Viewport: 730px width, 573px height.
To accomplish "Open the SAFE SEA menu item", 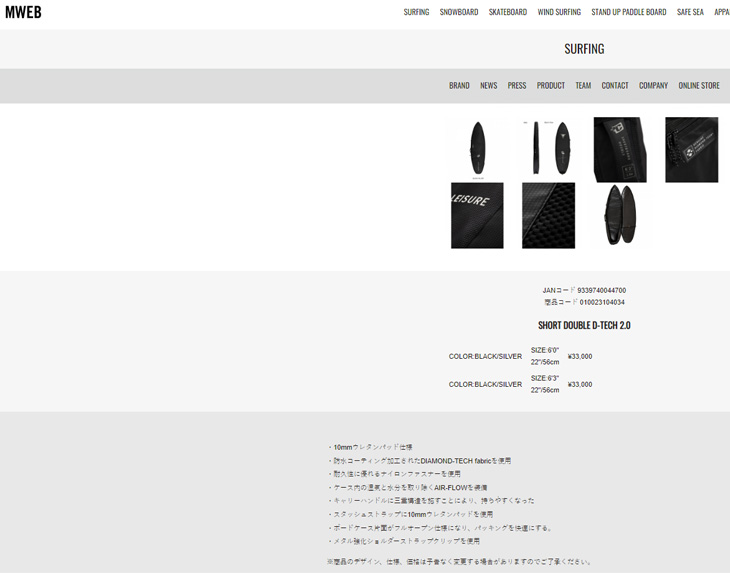I will pos(690,12).
